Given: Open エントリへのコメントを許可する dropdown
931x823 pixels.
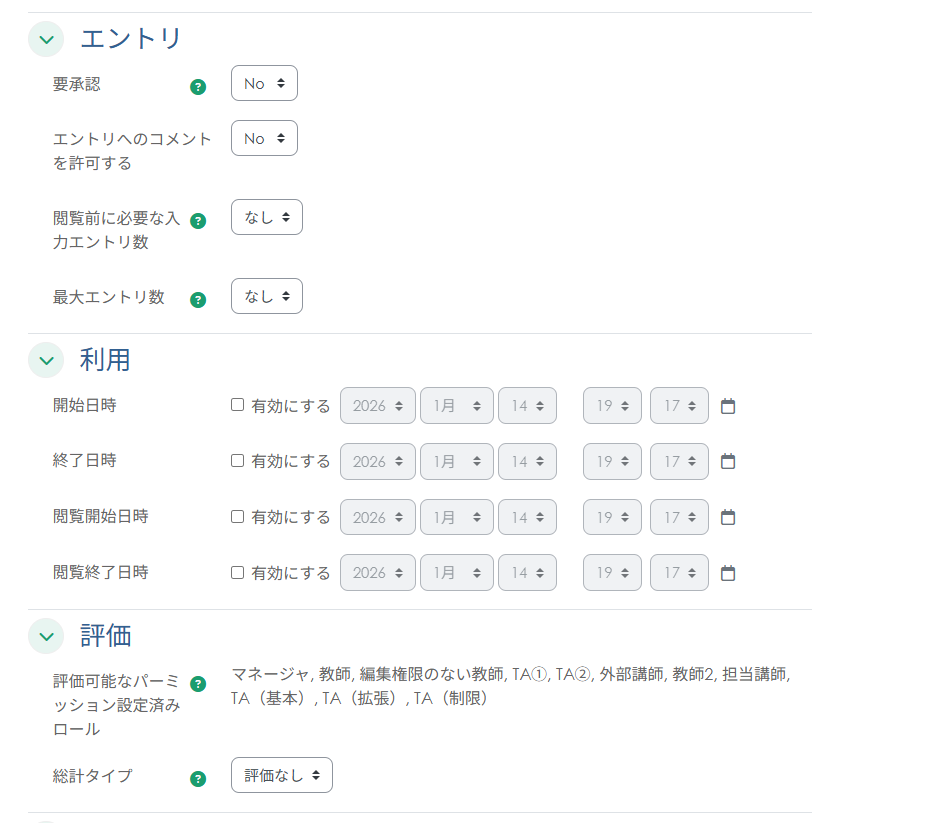Looking at the screenshot, I should coord(264,138).
